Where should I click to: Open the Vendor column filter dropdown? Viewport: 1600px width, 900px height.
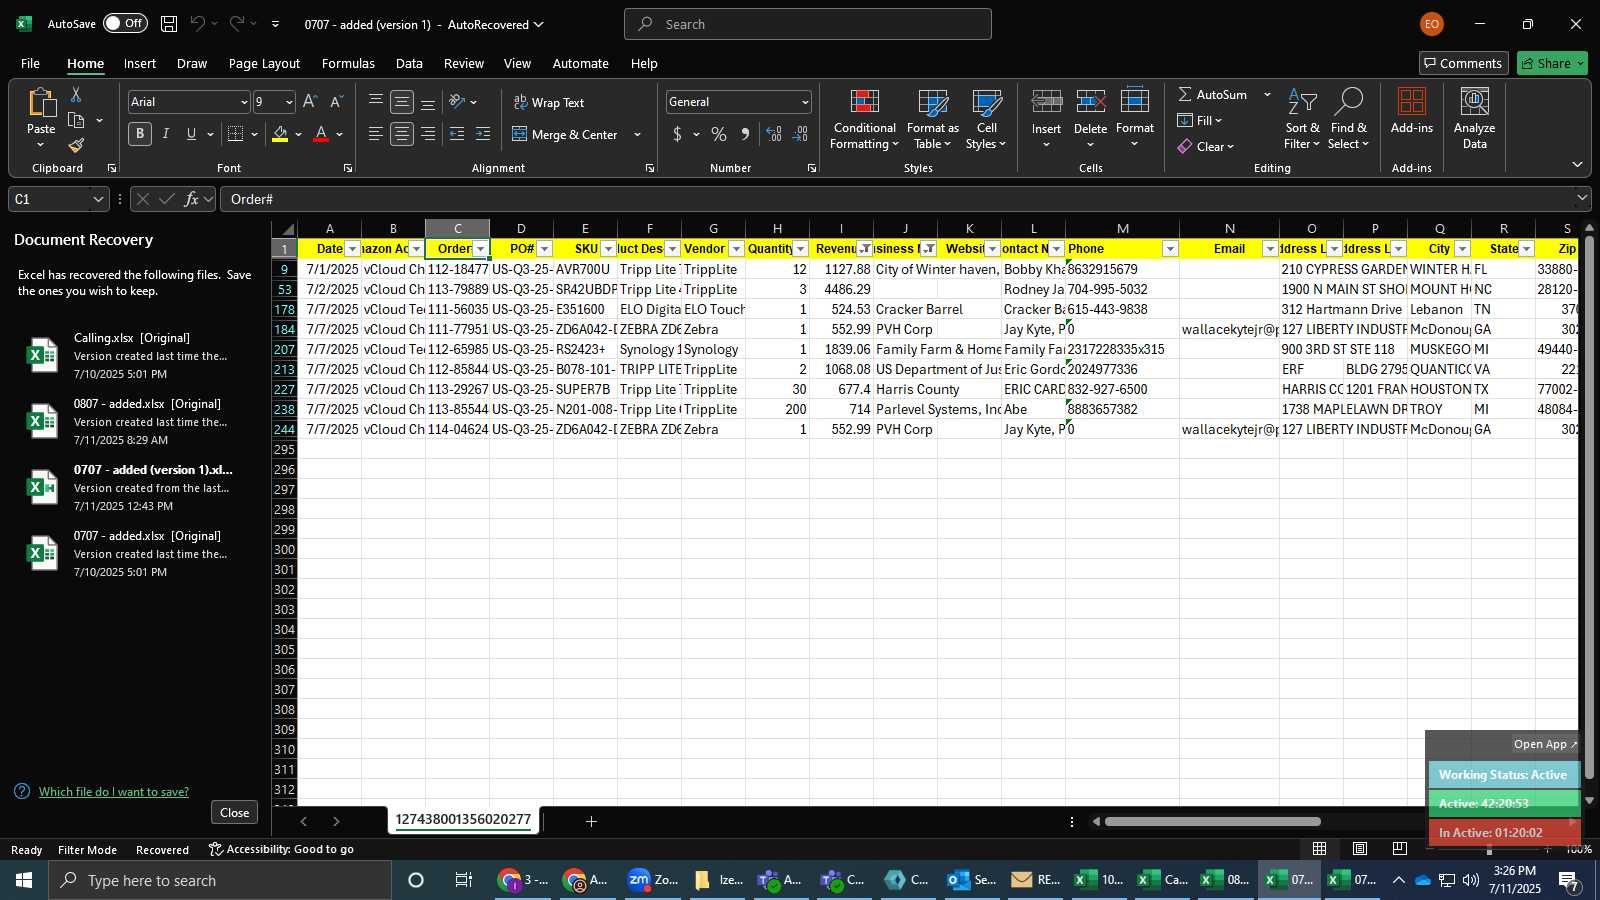tap(736, 249)
